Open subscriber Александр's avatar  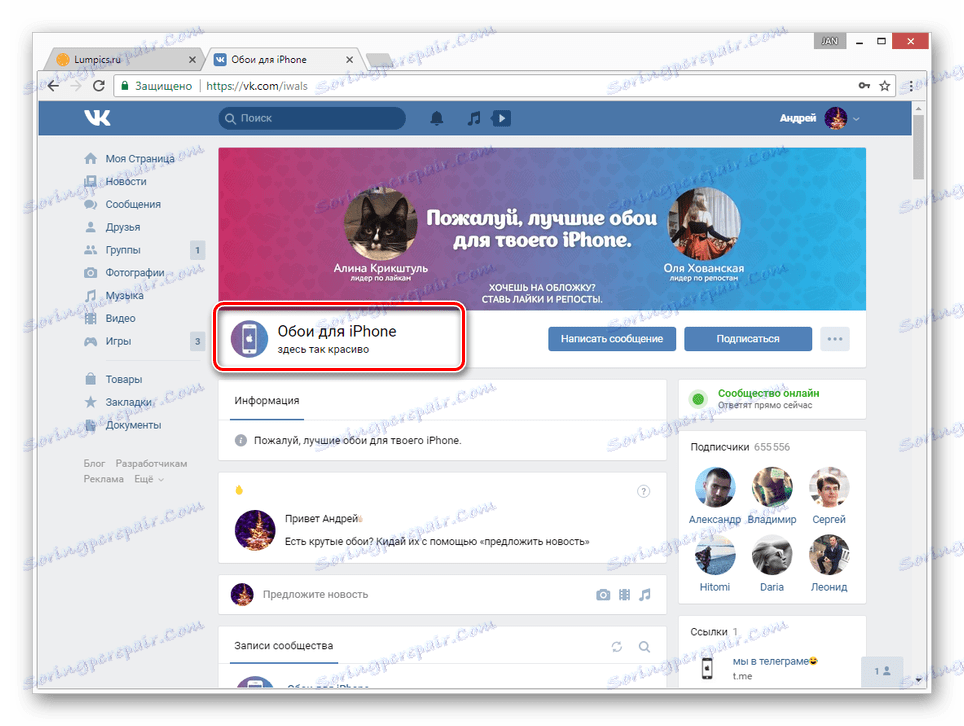[715, 487]
